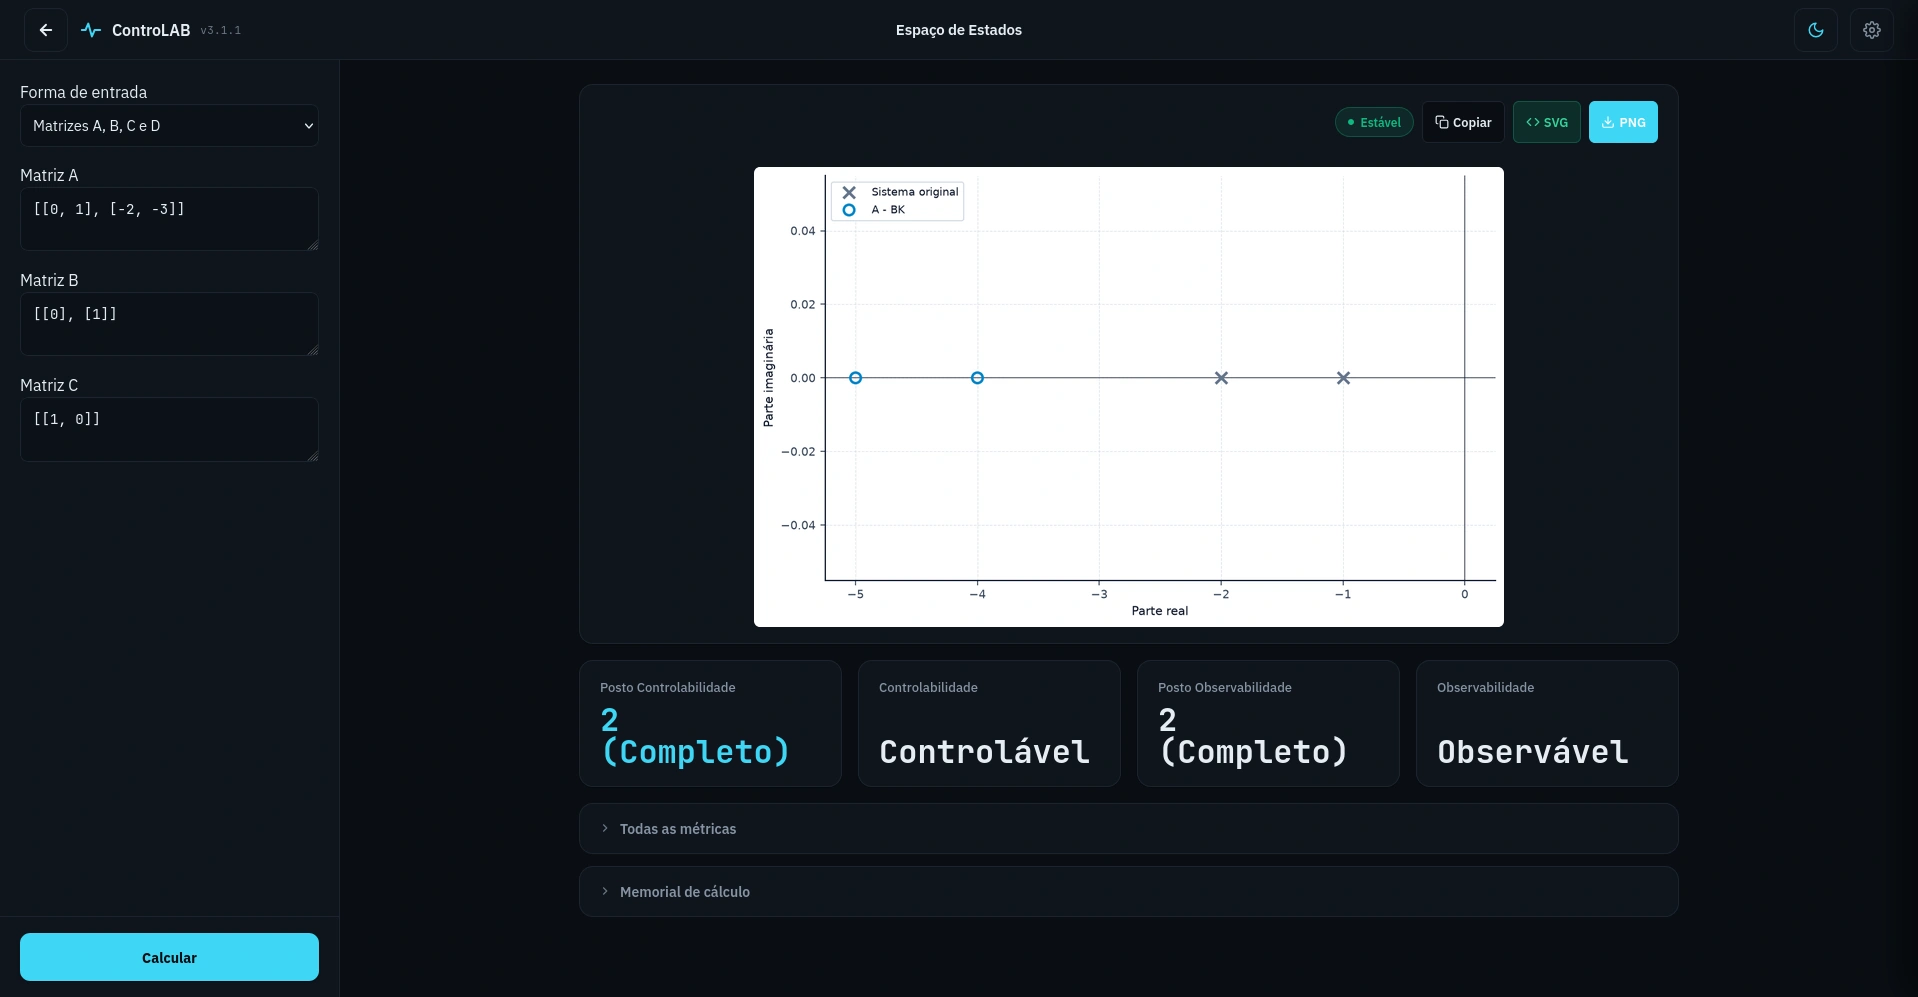This screenshot has height=997, width=1918.
Task: Click the Parte real axis label
Action: [1160, 611]
